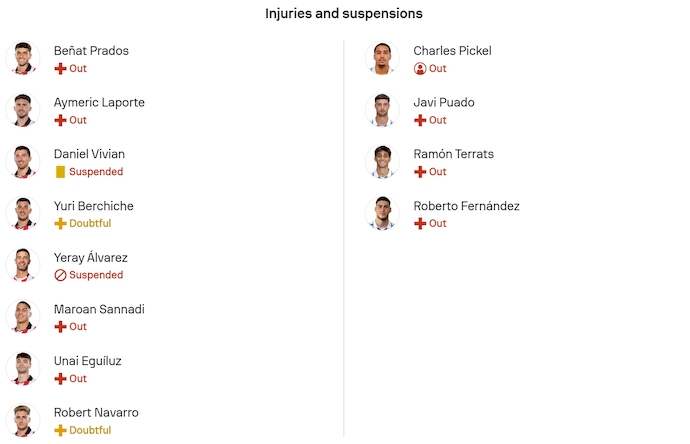Click Ramón Terrats' player photo
Viewport: 690px width, 444px height.
pyautogui.click(x=382, y=162)
